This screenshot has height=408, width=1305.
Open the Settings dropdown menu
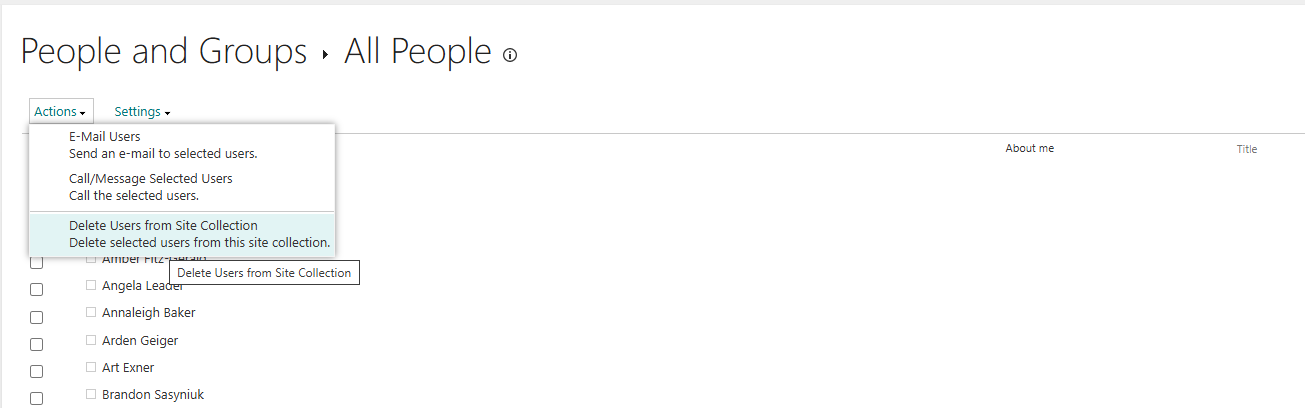click(142, 112)
